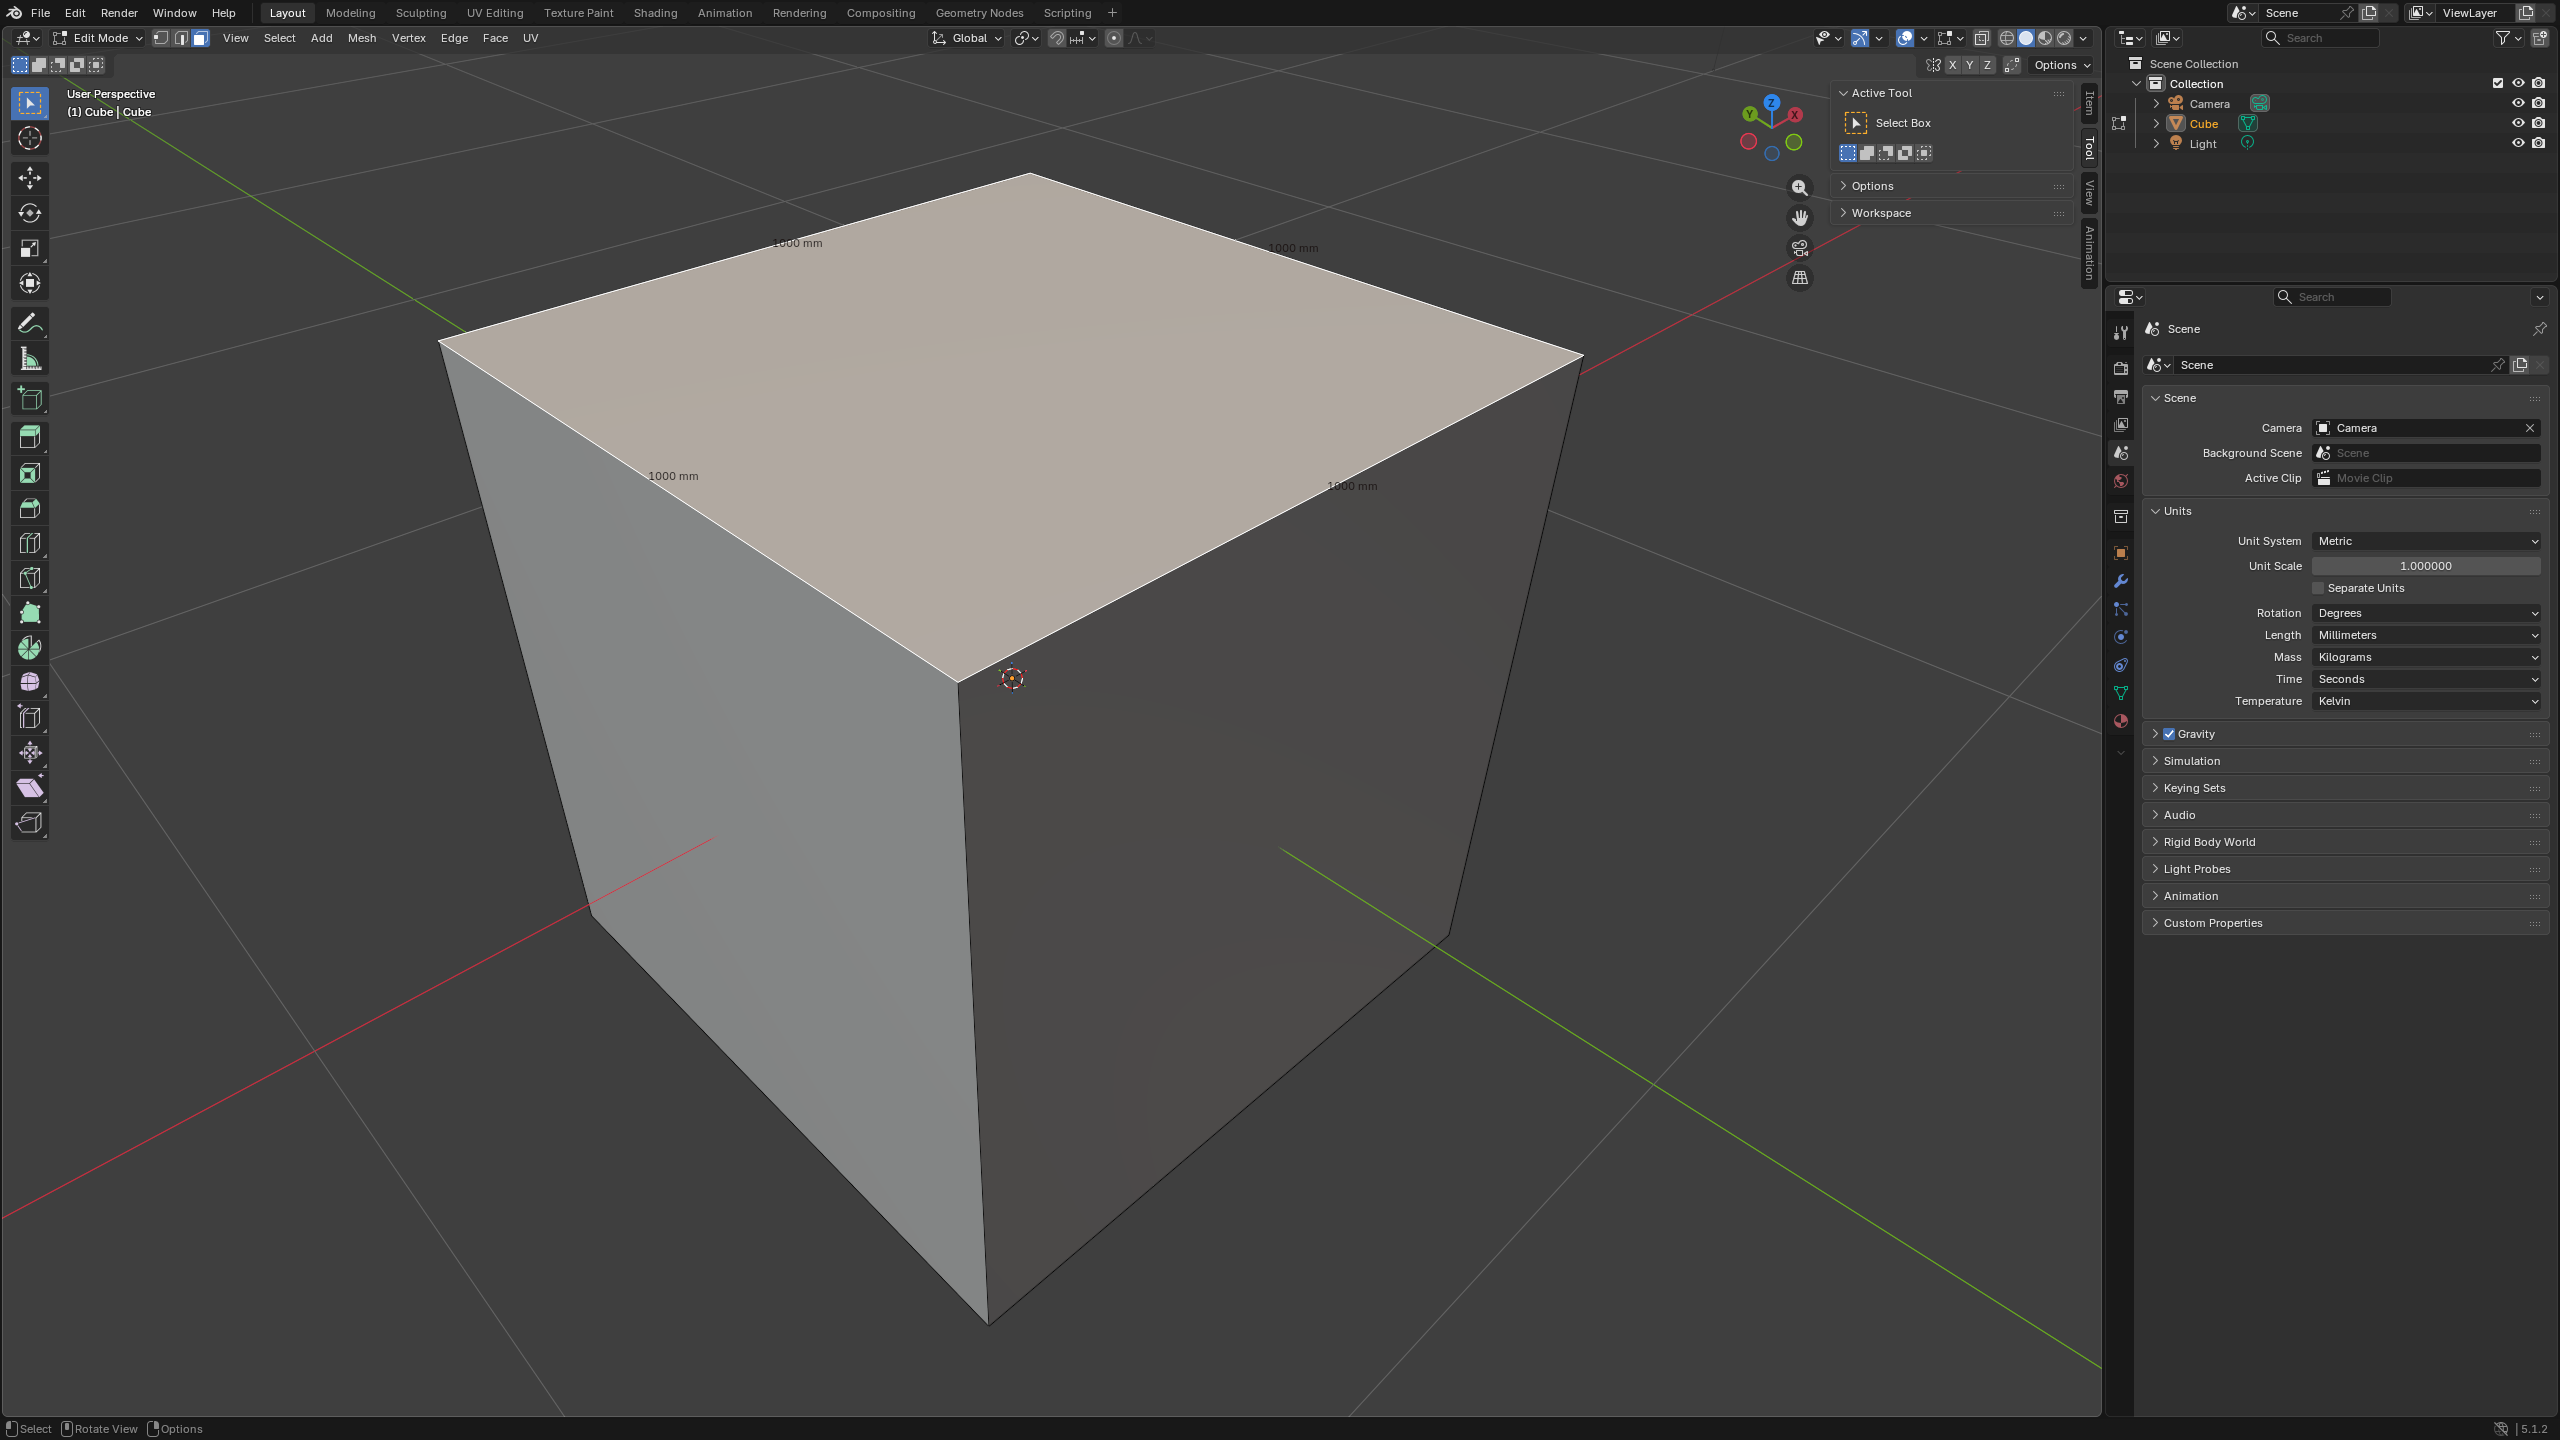Pick the Shrink/Fatten tool
Screen dimensions: 2560x1440
[29, 753]
